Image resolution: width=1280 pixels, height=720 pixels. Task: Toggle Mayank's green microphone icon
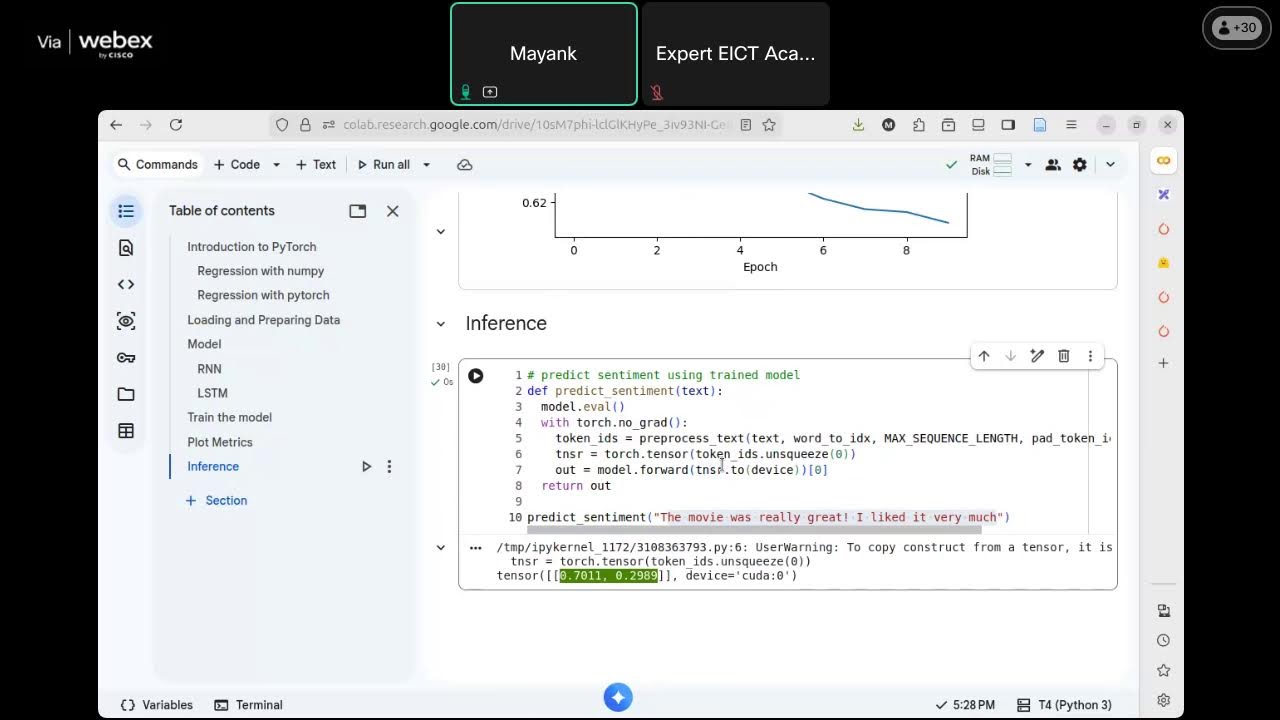coord(465,92)
